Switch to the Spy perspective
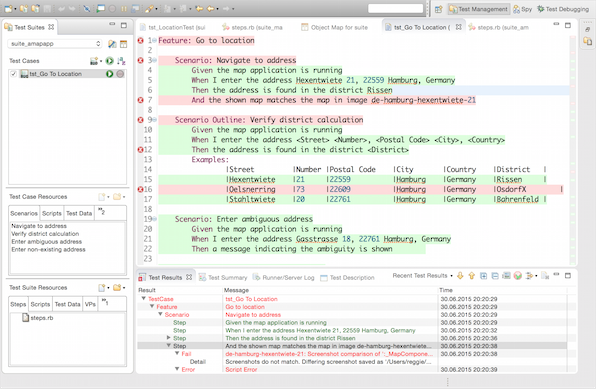Viewport: 596px width, 389px height. point(523,9)
